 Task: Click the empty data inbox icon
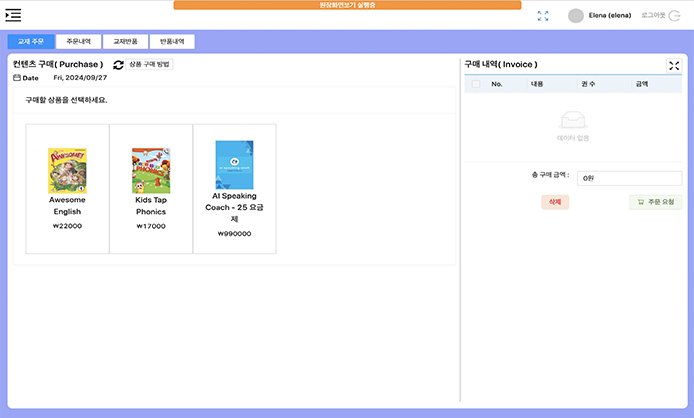pyautogui.click(x=573, y=122)
